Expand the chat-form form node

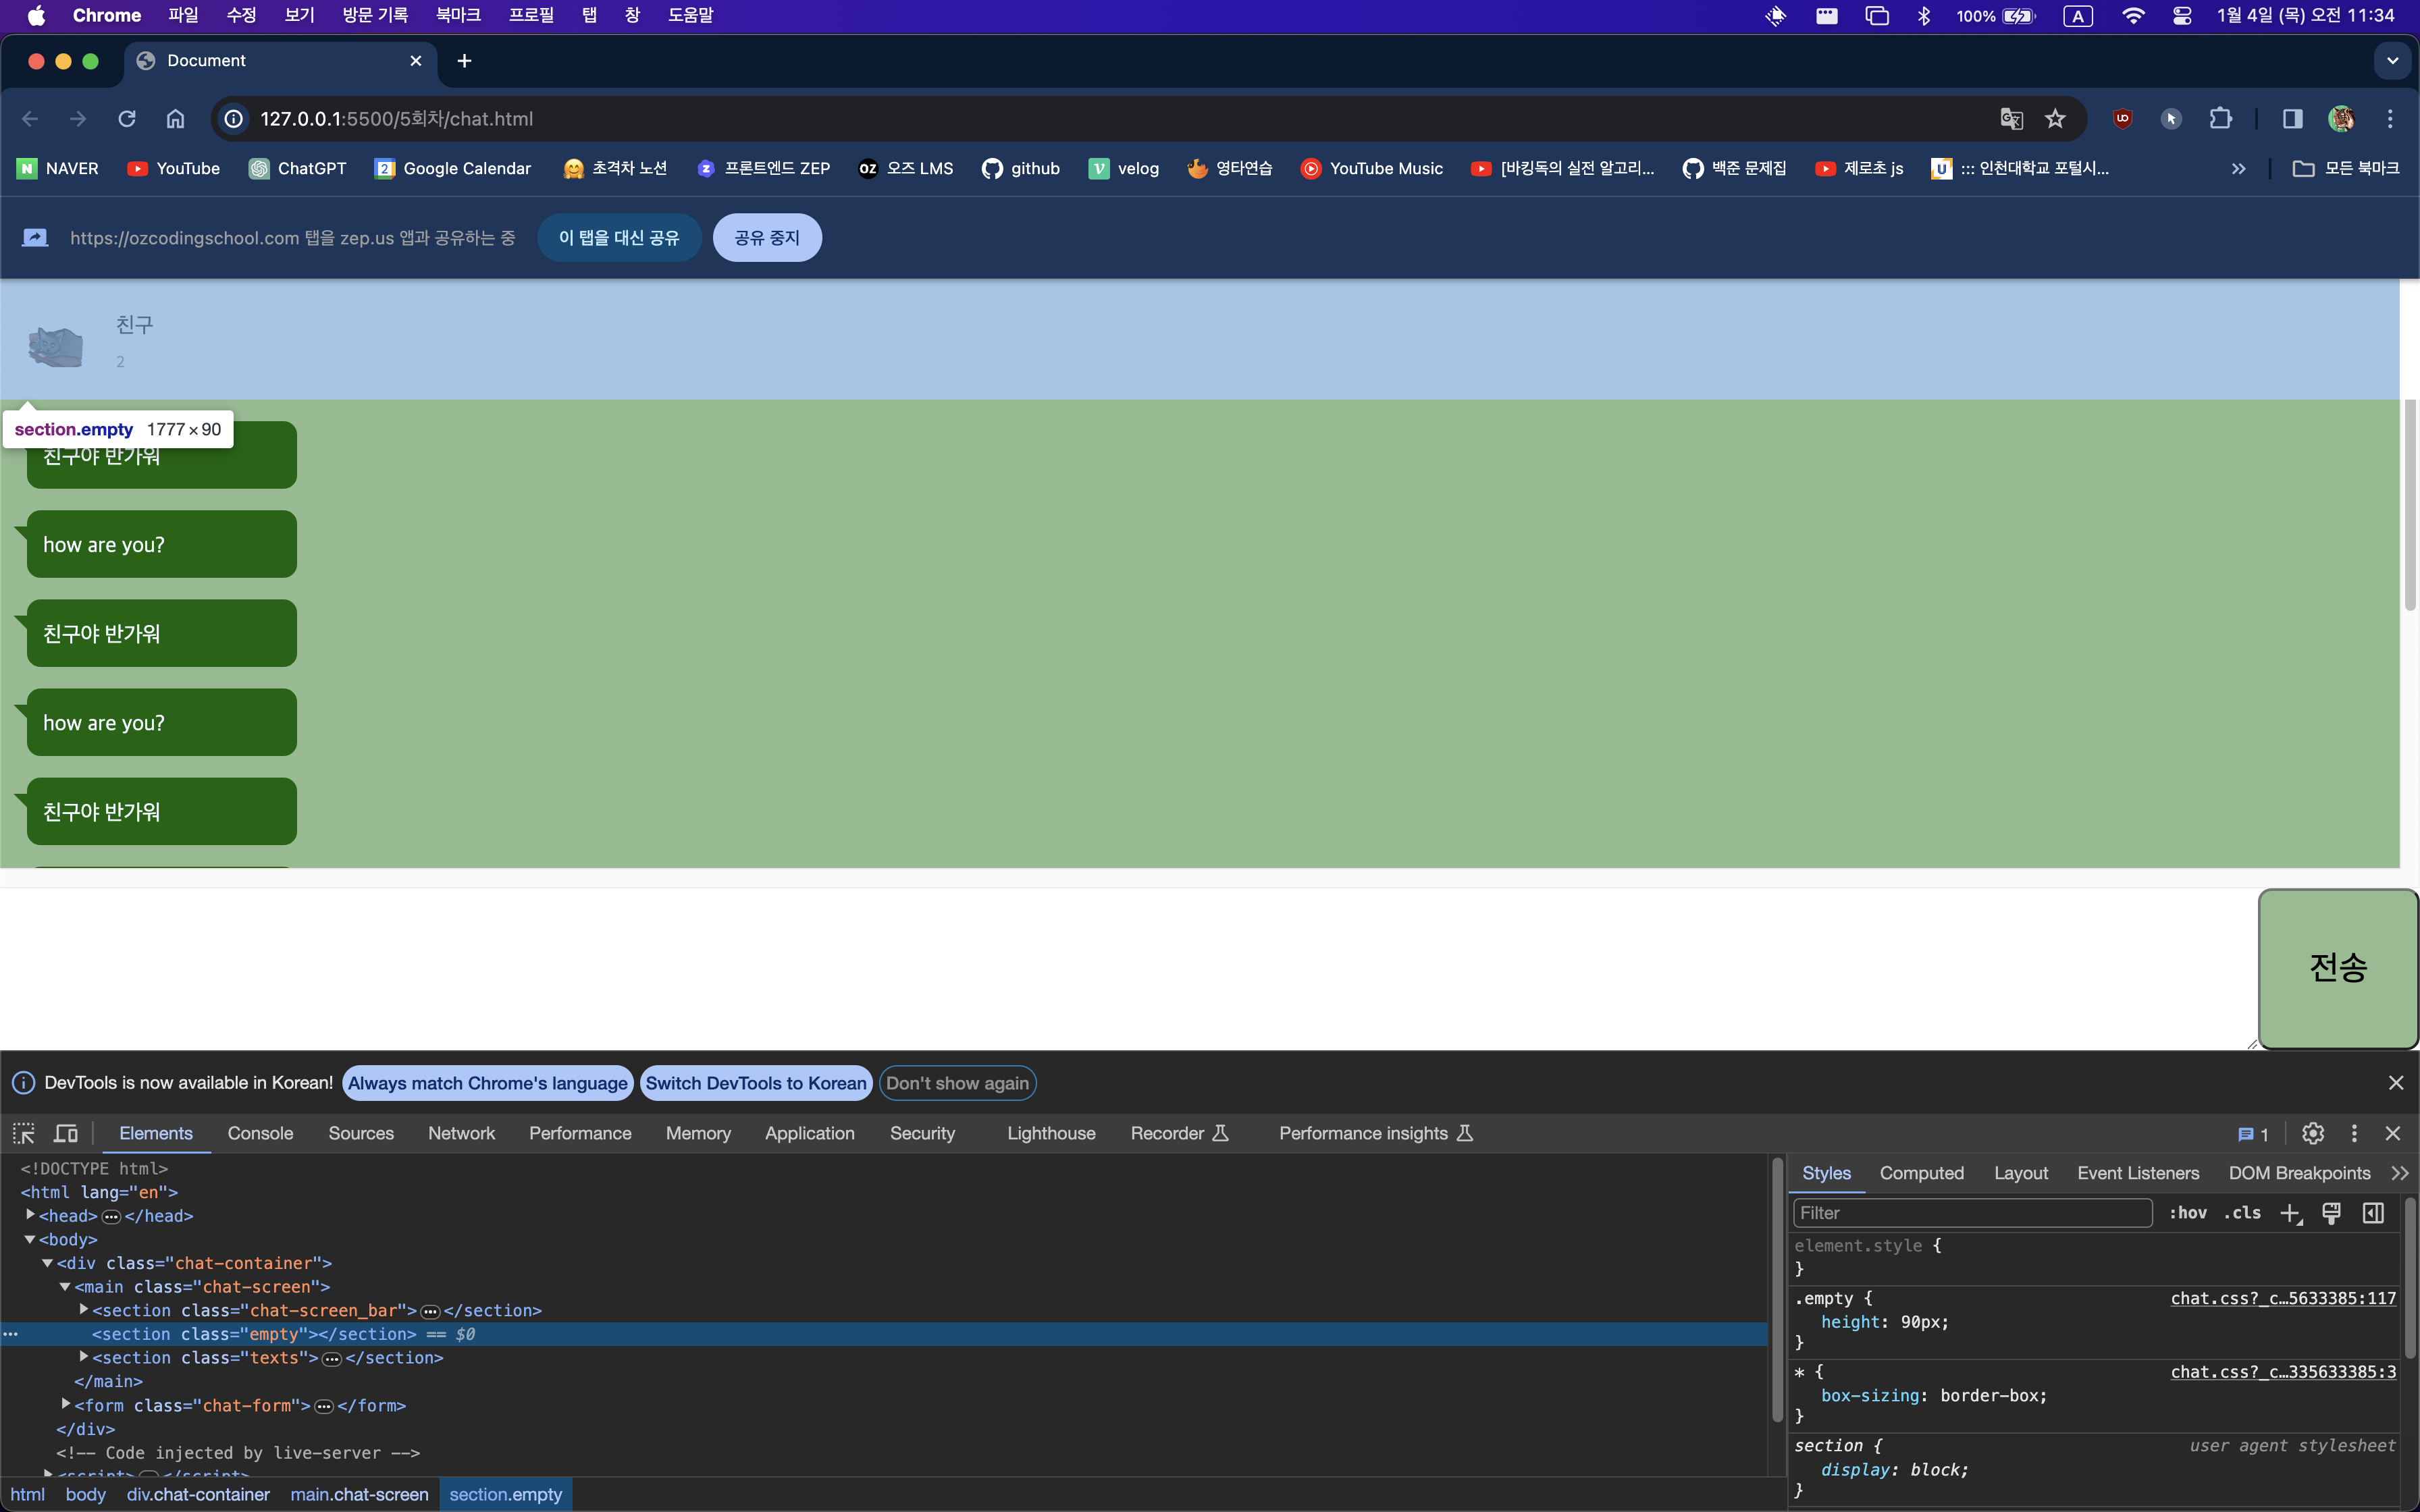[x=66, y=1405]
